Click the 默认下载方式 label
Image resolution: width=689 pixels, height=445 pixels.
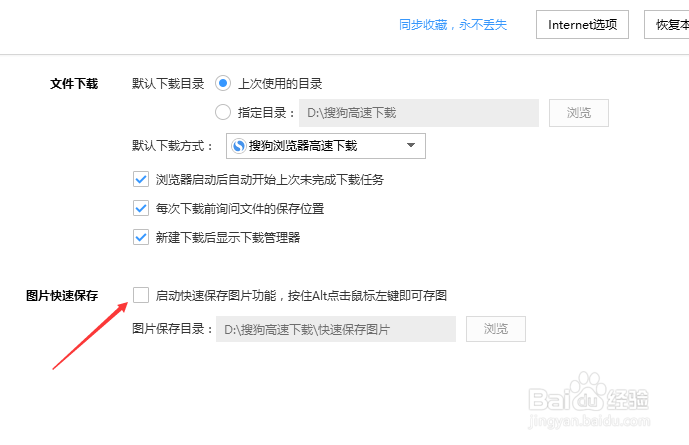[x=172, y=146]
